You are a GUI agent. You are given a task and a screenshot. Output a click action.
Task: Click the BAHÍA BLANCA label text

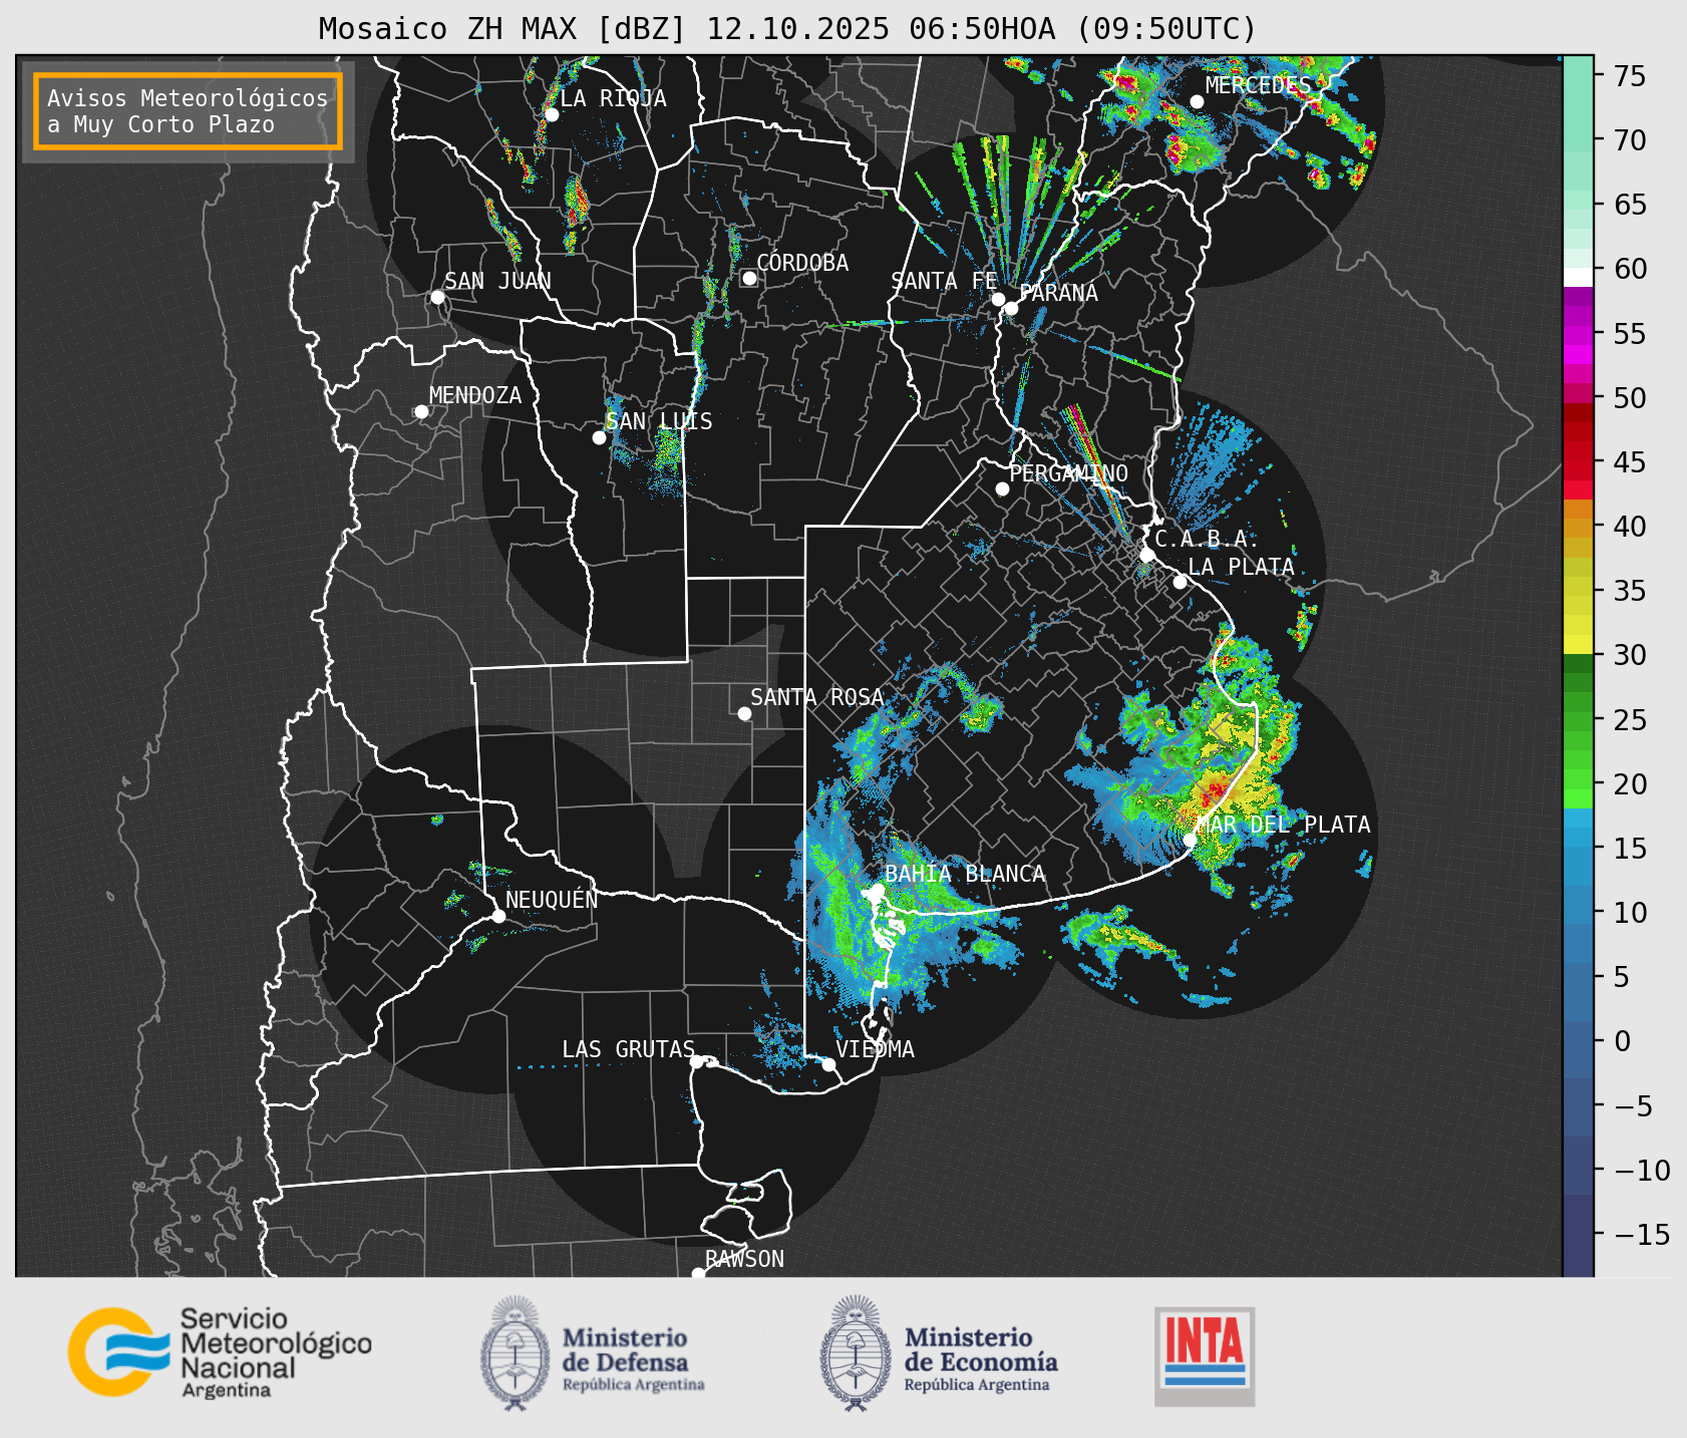tap(965, 874)
